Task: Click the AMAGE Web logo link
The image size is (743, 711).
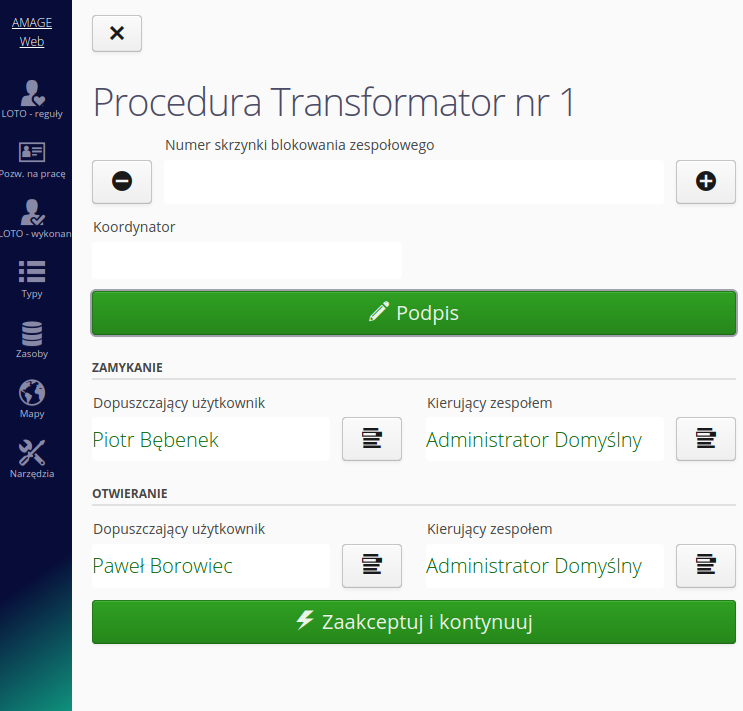Action: click(32, 32)
